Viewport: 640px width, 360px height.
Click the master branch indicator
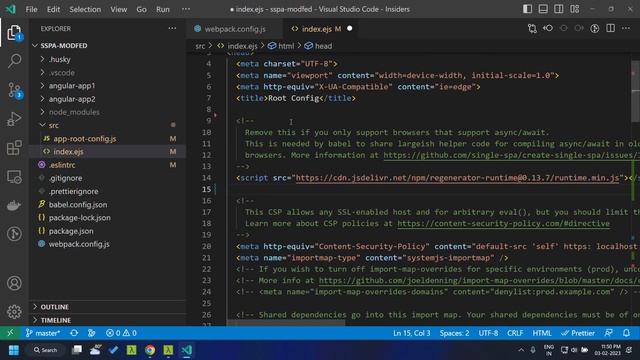point(42,333)
